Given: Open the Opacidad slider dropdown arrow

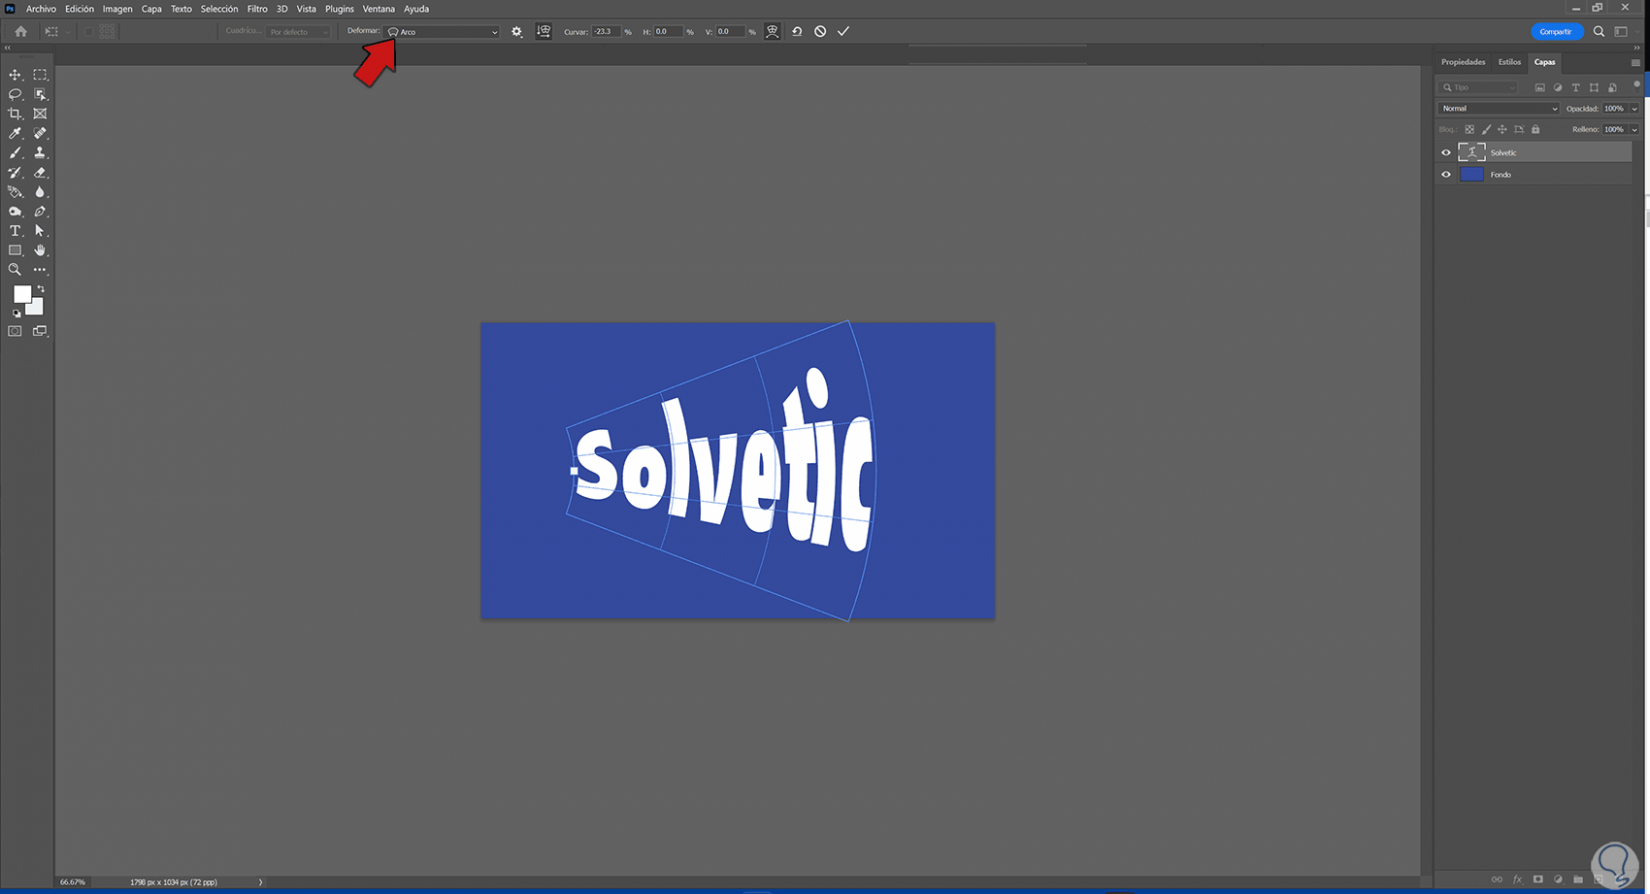Looking at the screenshot, I should click(x=1635, y=109).
